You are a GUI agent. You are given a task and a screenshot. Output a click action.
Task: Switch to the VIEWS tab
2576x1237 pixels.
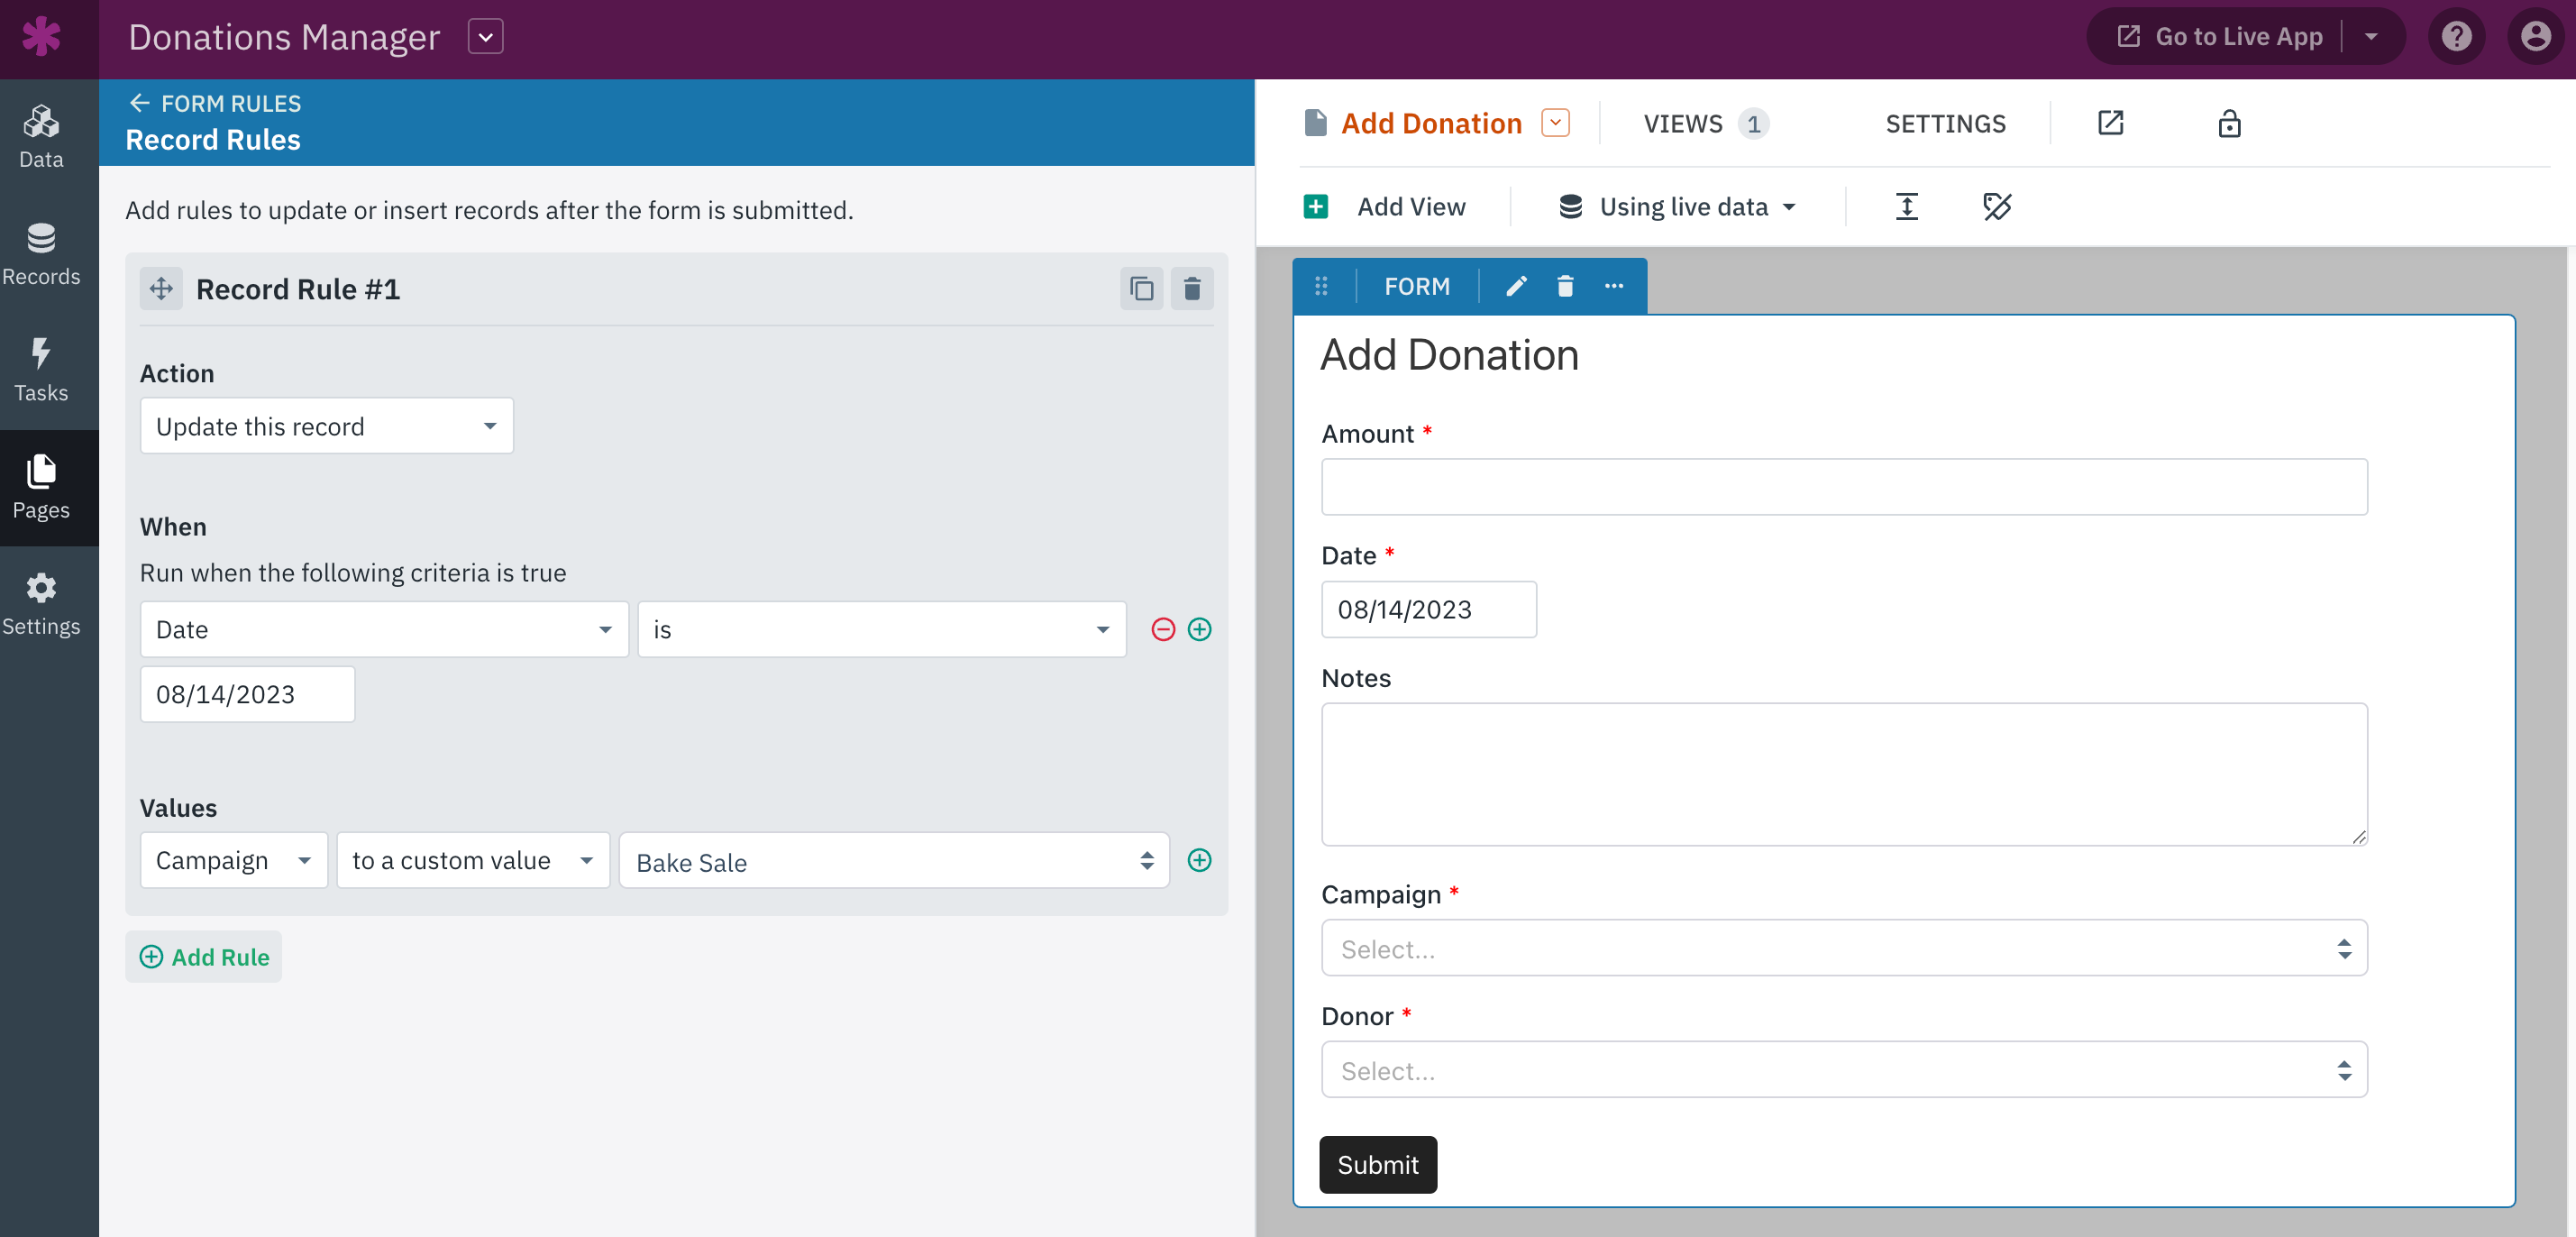point(1706,123)
